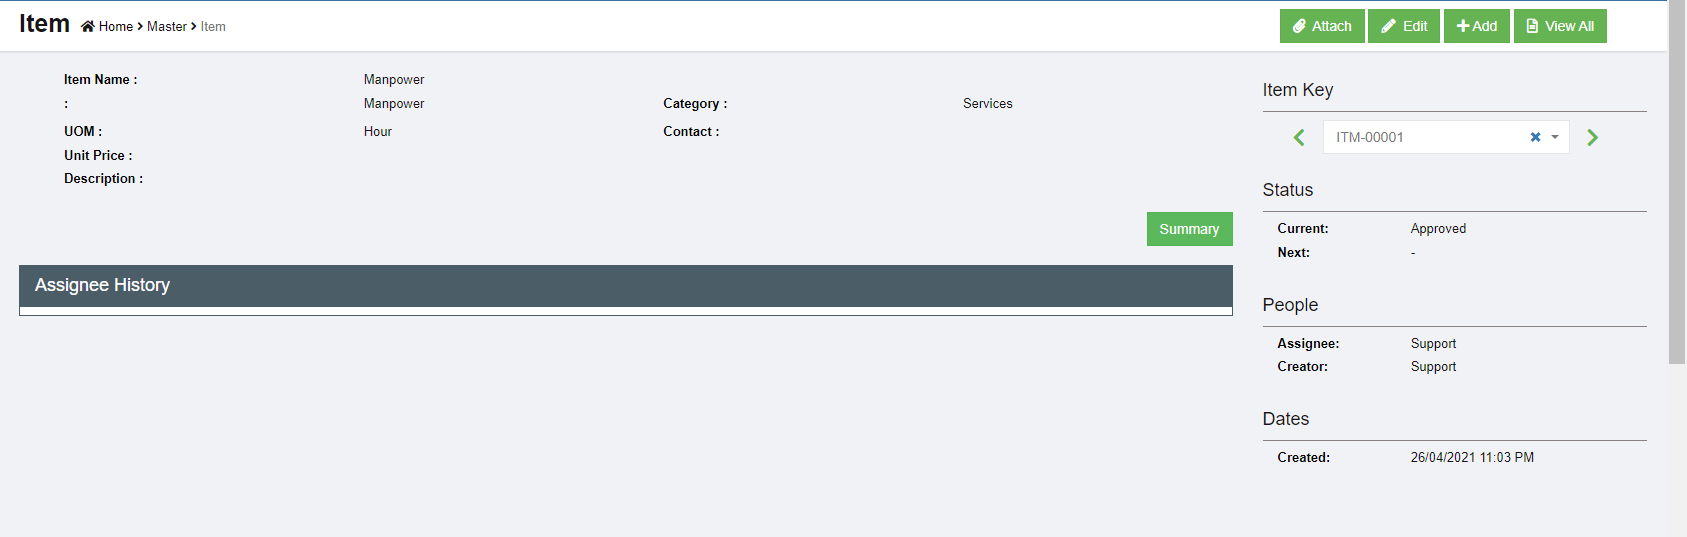The width and height of the screenshot is (1687, 537).
Task: Expand the Assignee History panel header
Action: [x=625, y=286]
